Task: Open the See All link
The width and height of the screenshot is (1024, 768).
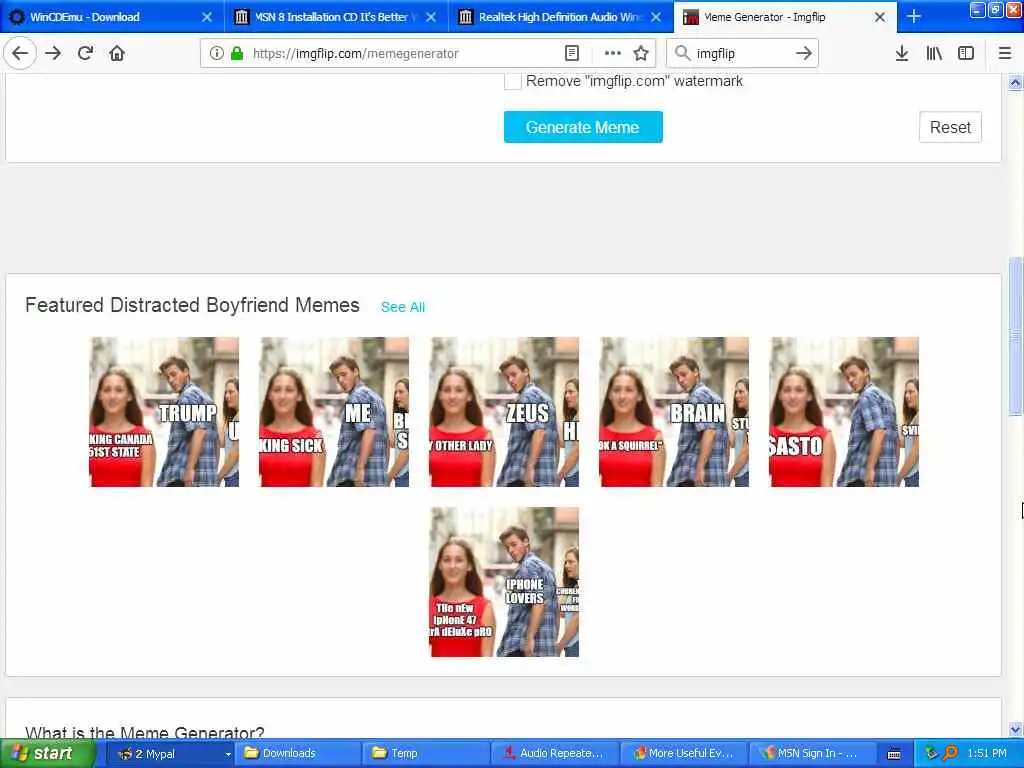Action: (402, 307)
